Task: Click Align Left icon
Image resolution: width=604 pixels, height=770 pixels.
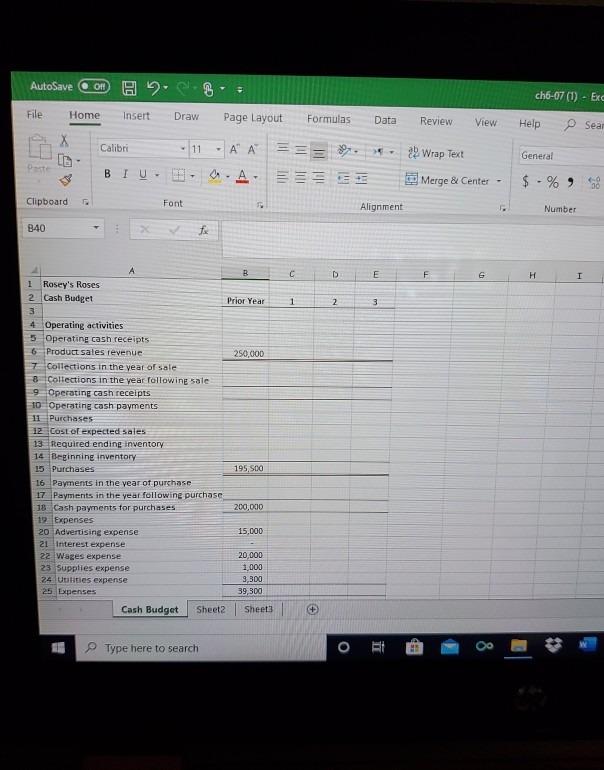Action: 282,177
